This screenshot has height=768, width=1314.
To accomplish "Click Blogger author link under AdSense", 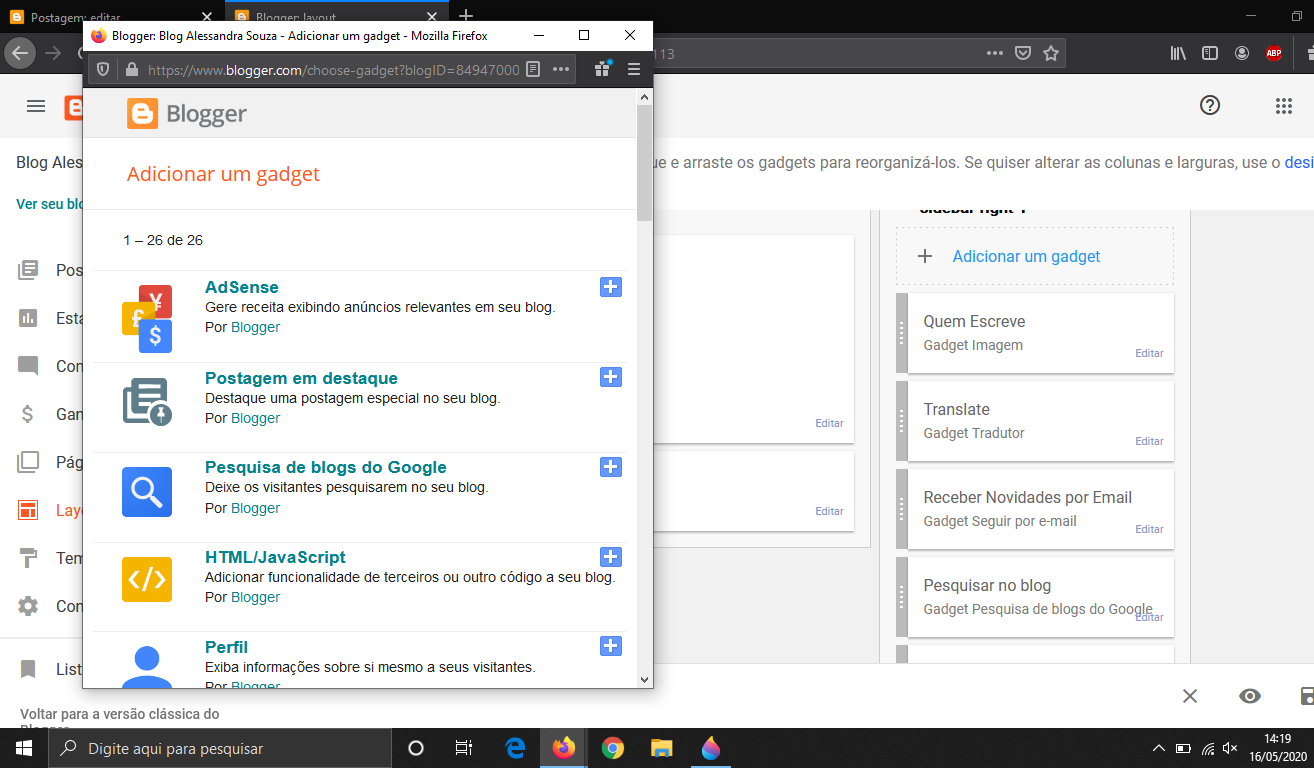I will (x=255, y=327).
